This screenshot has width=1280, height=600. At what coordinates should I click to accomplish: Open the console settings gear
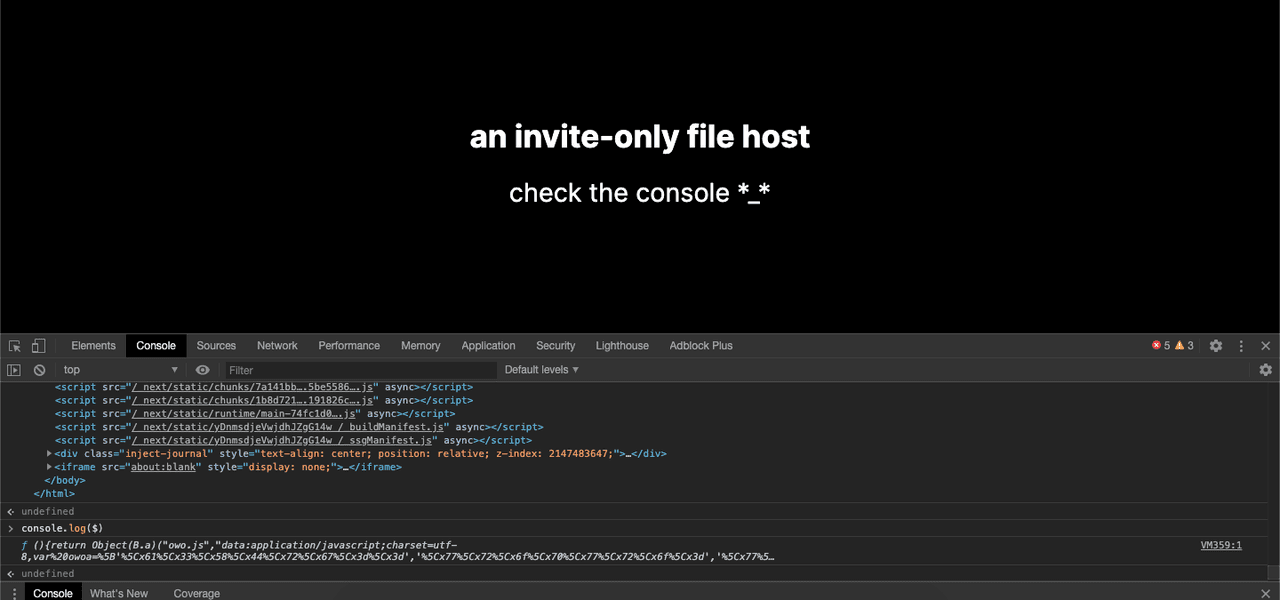coord(1265,370)
